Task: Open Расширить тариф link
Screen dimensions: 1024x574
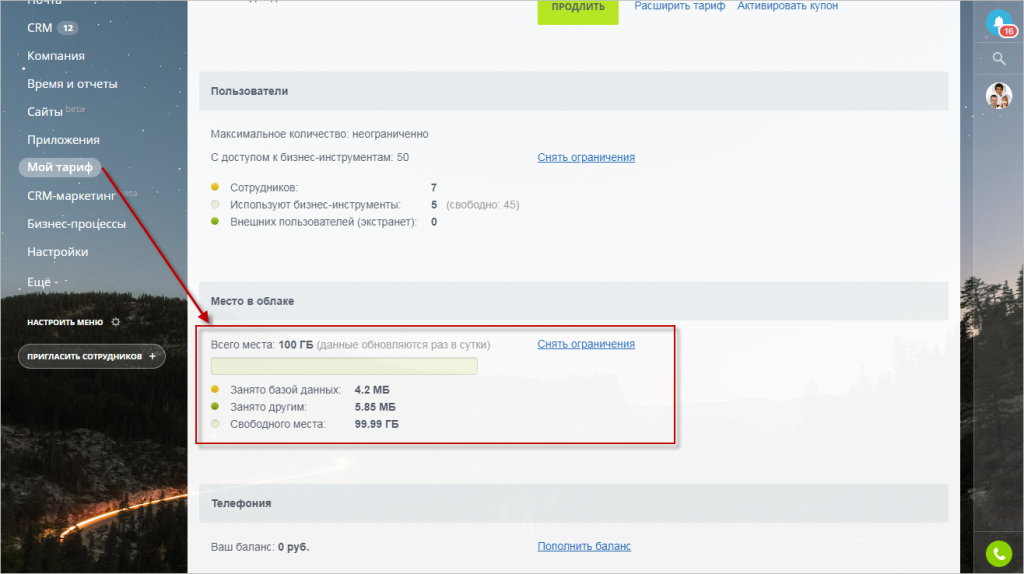Action: point(679,6)
